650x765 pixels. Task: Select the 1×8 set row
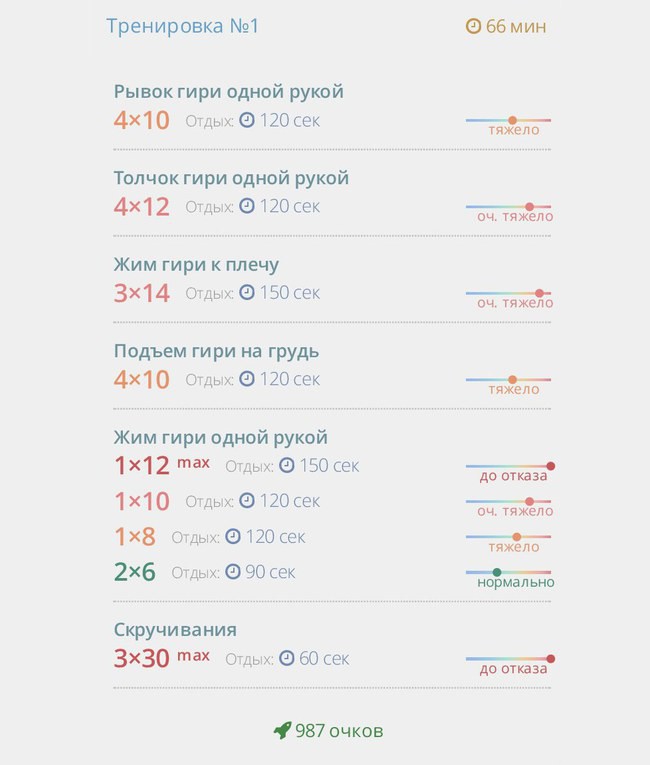point(332,537)
